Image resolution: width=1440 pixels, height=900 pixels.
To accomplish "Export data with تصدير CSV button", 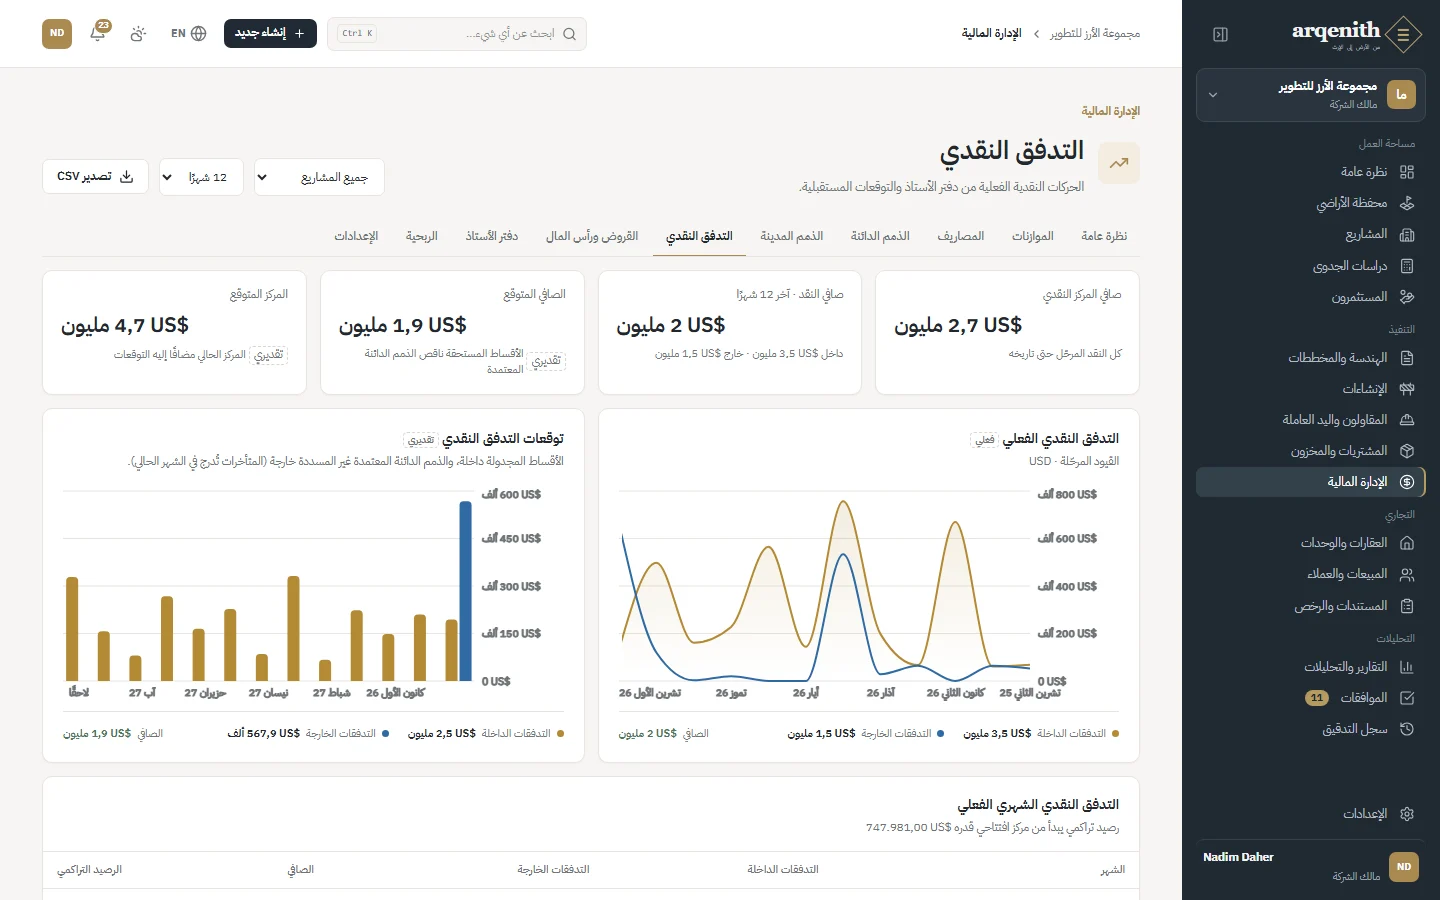I will pos(95,177).
